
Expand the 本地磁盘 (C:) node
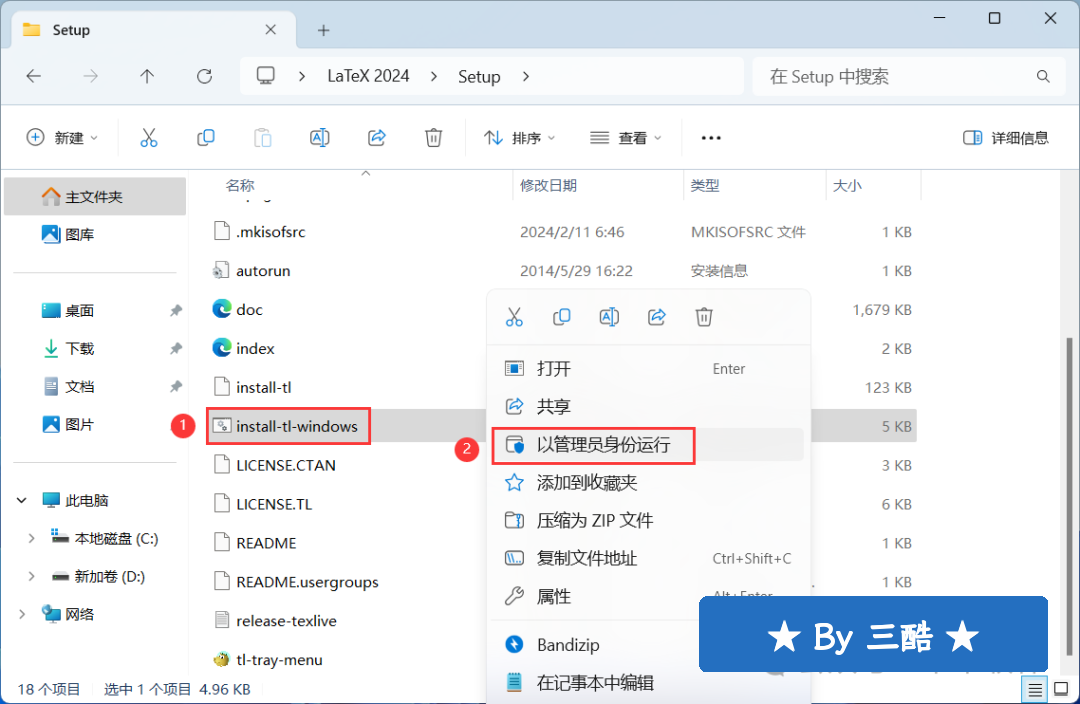tap(31, 539)
